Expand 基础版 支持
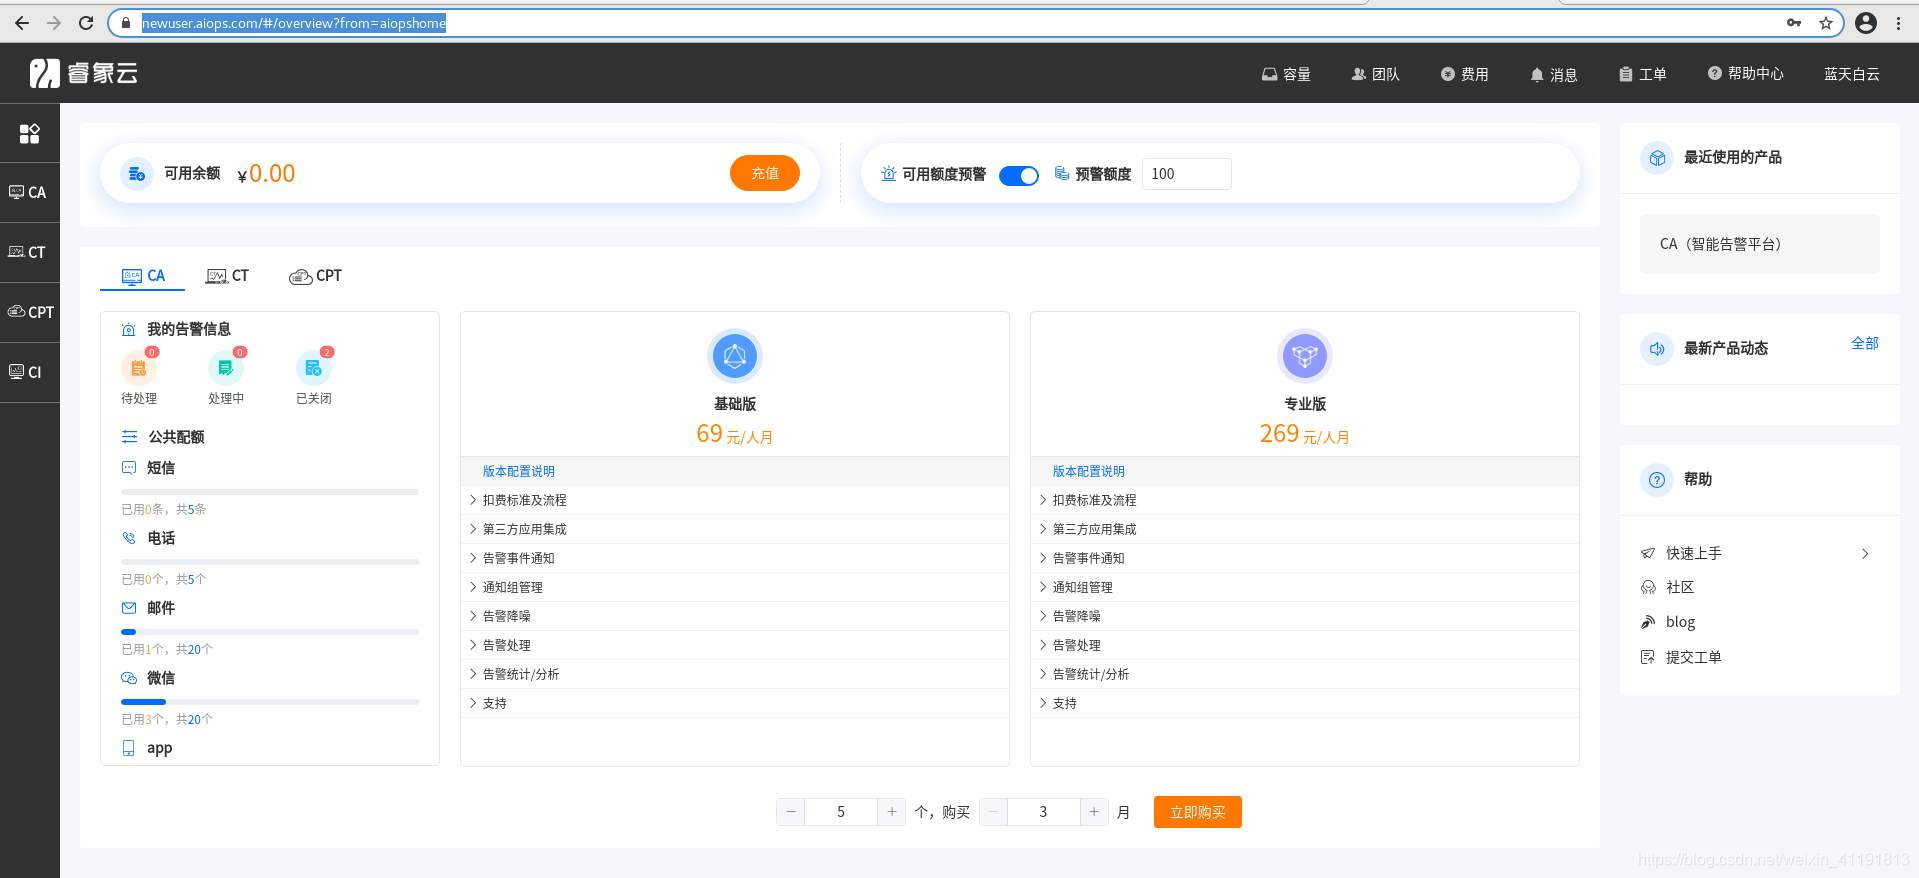 click(735, 703)
